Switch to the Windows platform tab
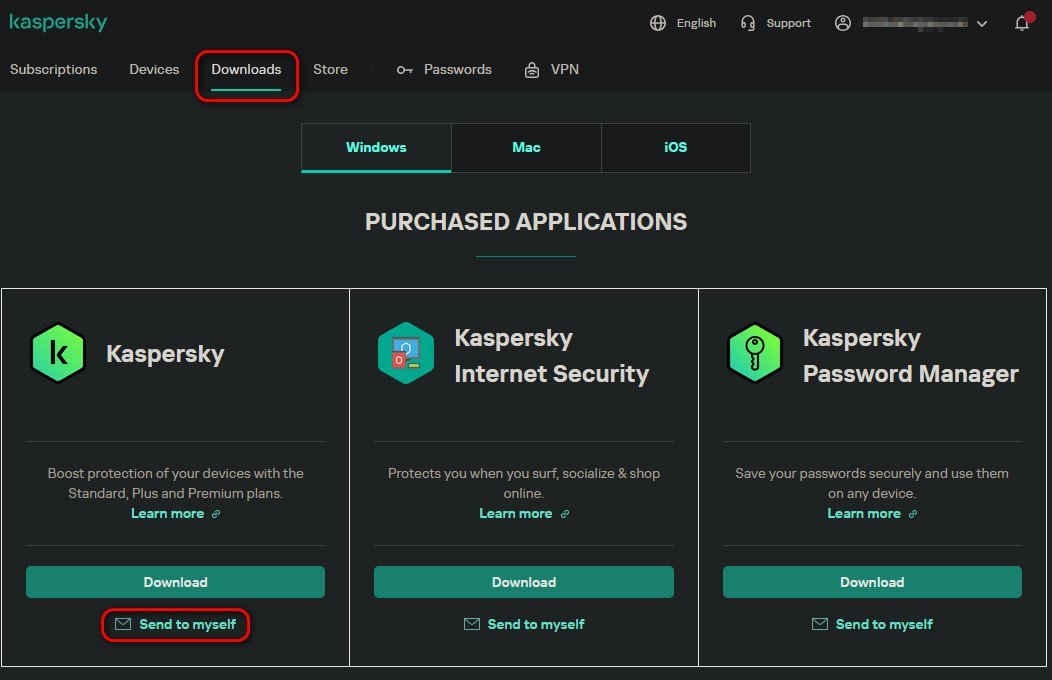 point(376,148)
